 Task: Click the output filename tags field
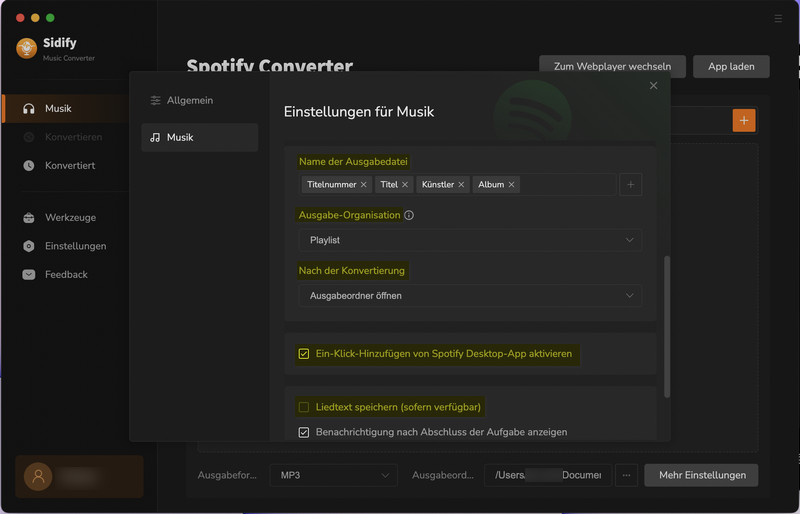[x=457, y=185]
